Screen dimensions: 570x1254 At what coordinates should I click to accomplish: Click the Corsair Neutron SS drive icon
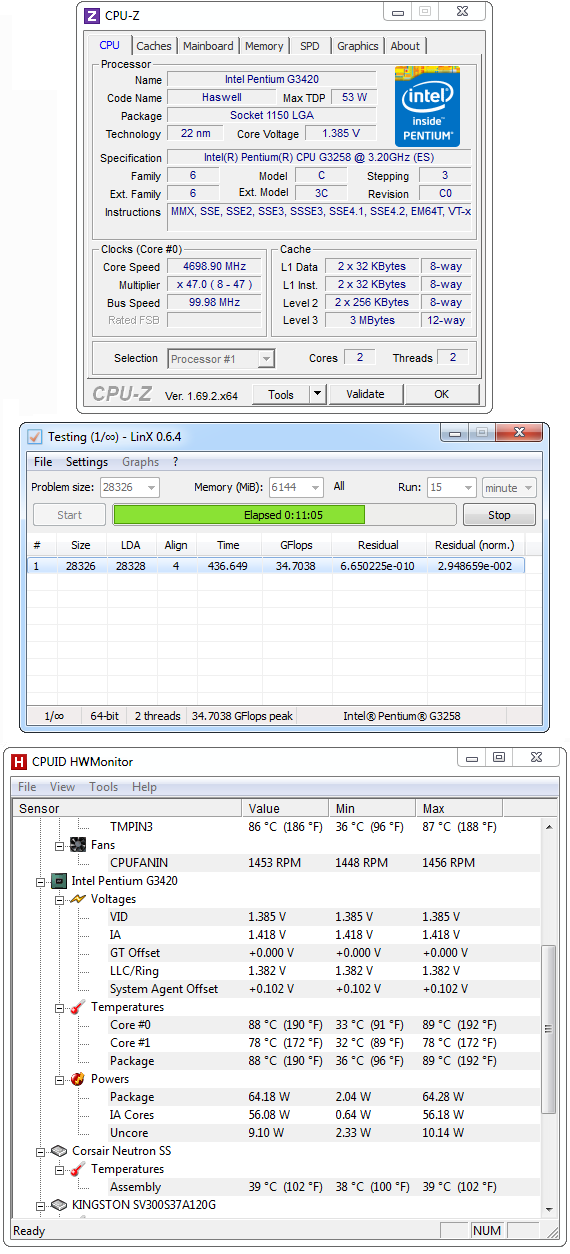60,1151
